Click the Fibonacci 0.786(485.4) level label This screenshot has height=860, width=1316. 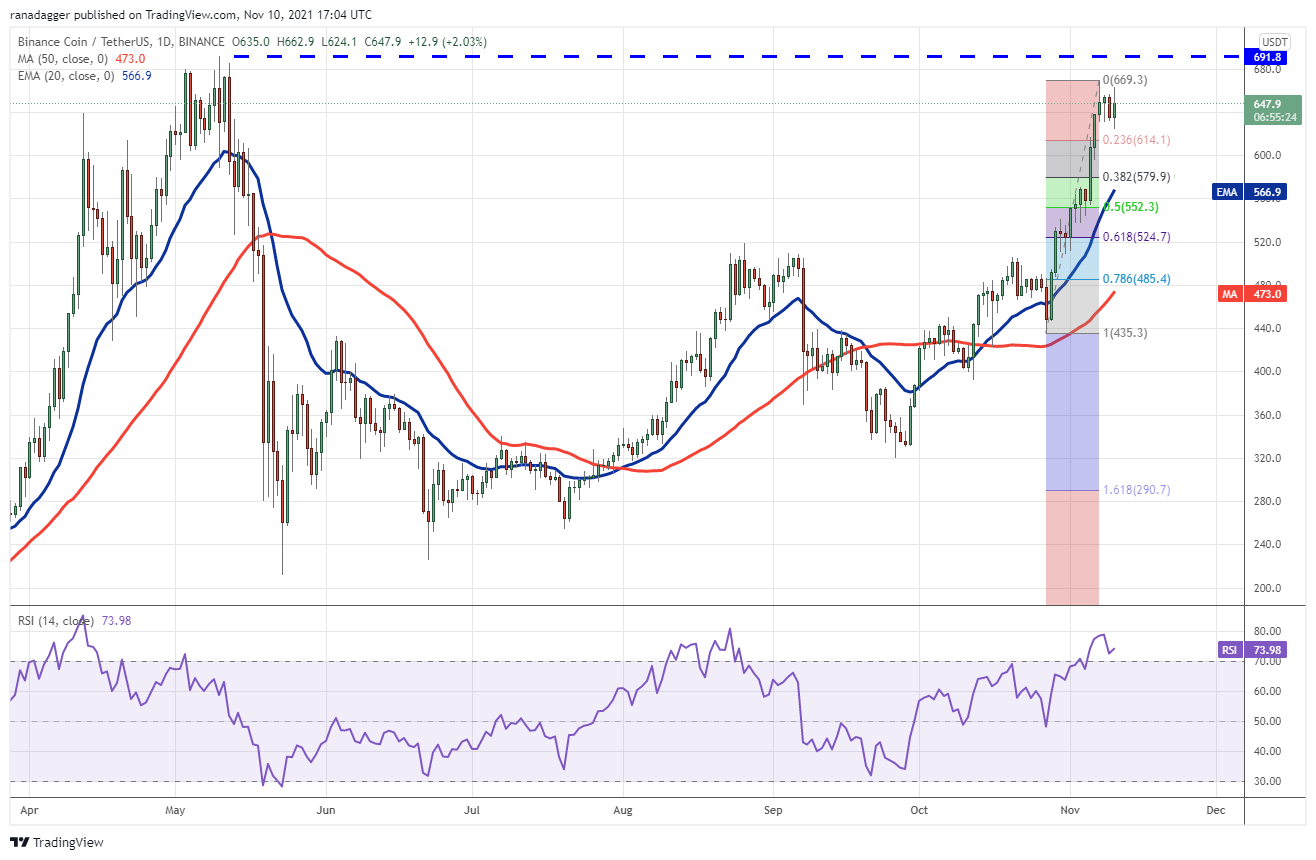point(1136,279)
